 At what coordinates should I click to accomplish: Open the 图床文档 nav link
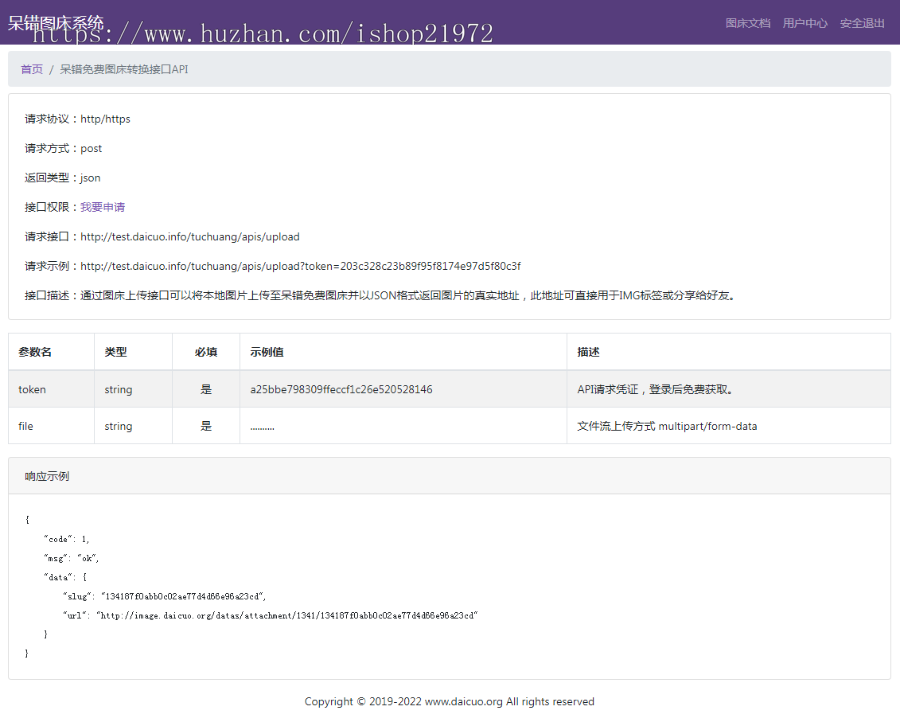click(747, 23)
